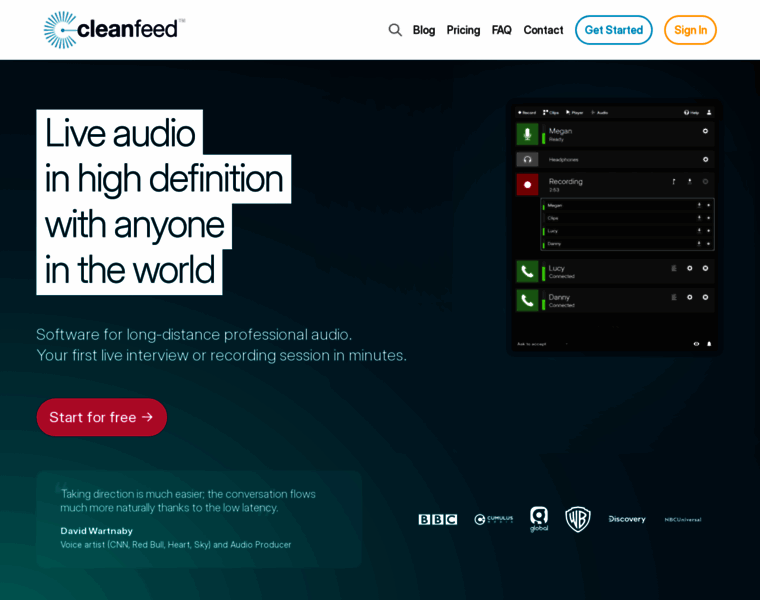Click the Warner Bros shield logo
Screen dimensions: 760x600
point(578,519)
